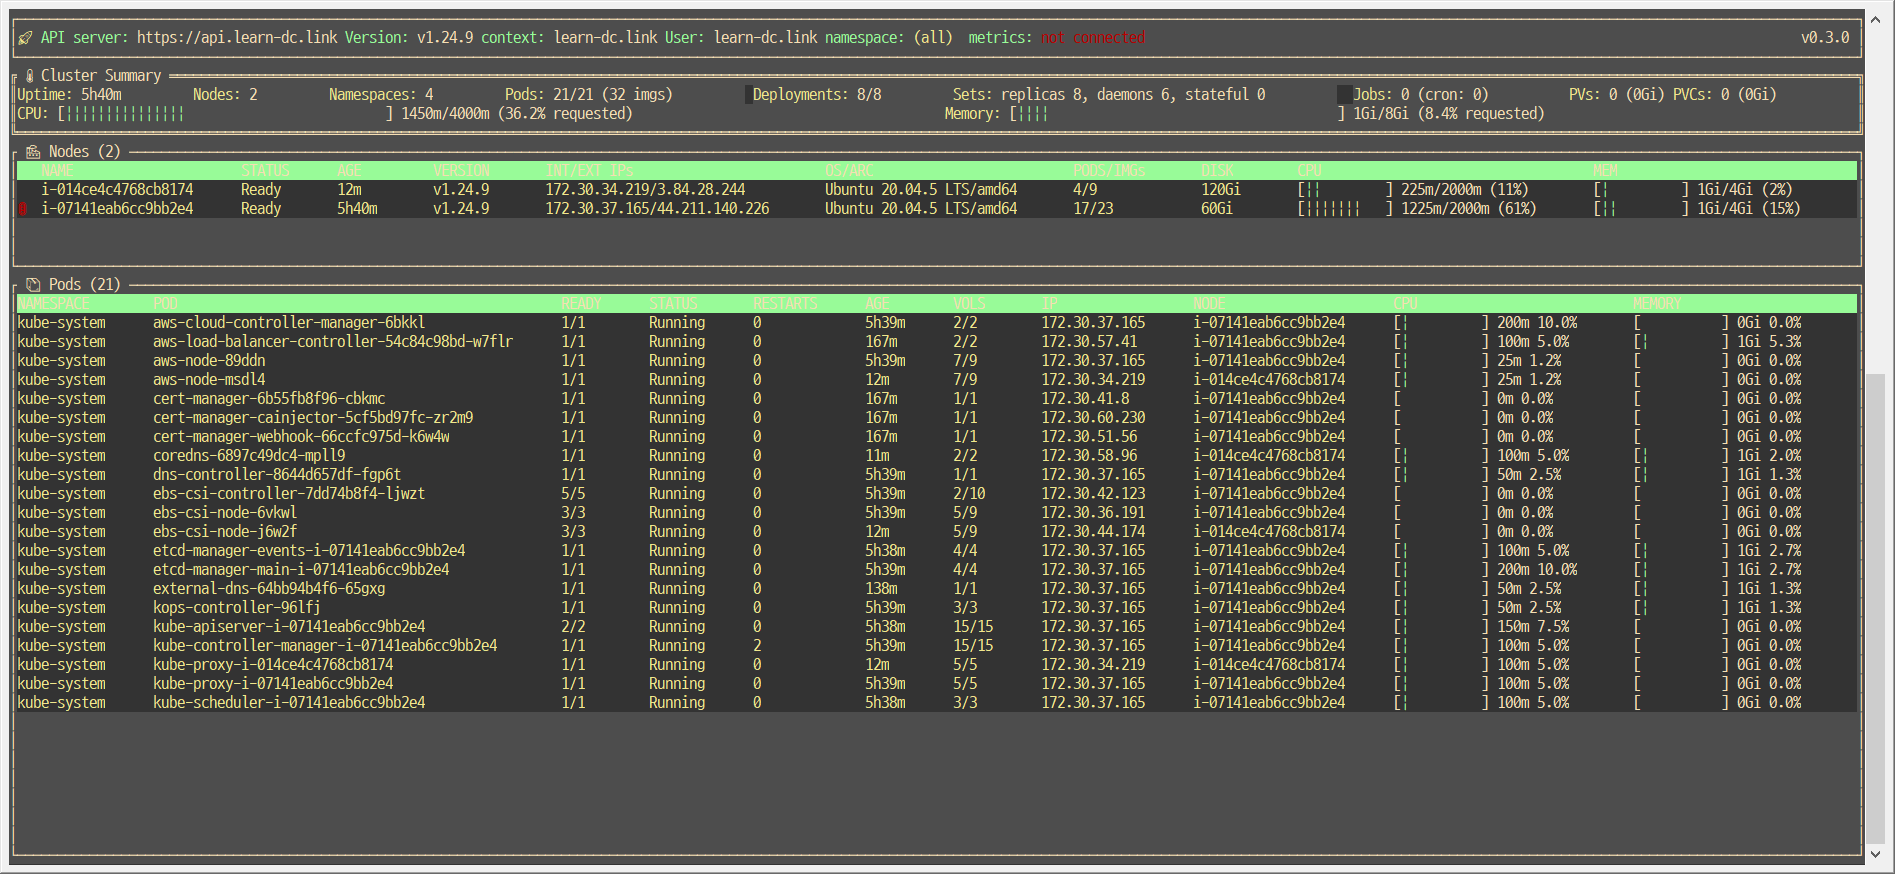Select the Pods (21) panel title

(x=85, y=285)
